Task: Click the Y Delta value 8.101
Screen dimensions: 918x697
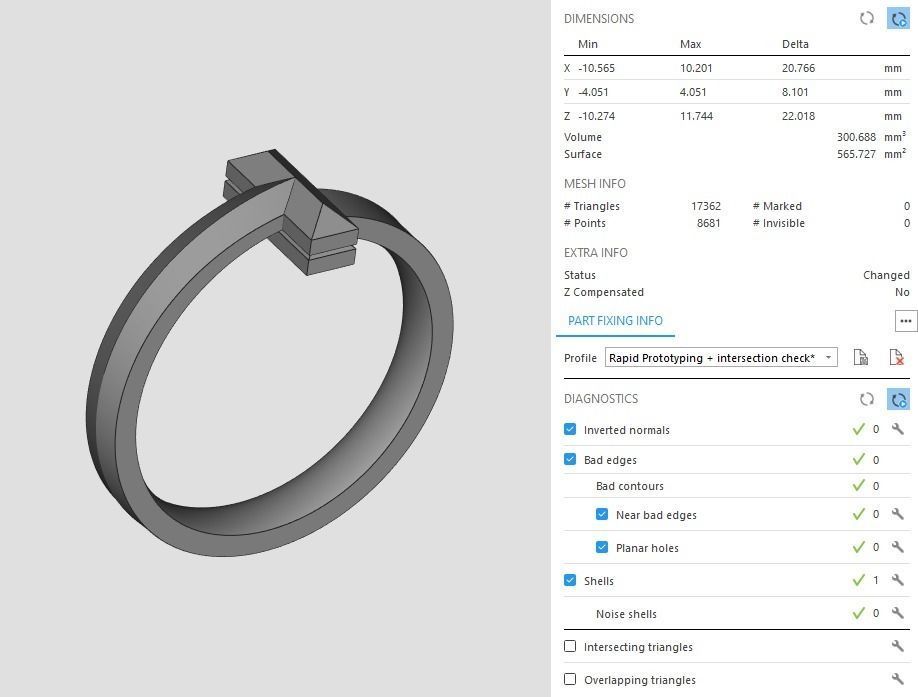Action: [x=795, y=92]
